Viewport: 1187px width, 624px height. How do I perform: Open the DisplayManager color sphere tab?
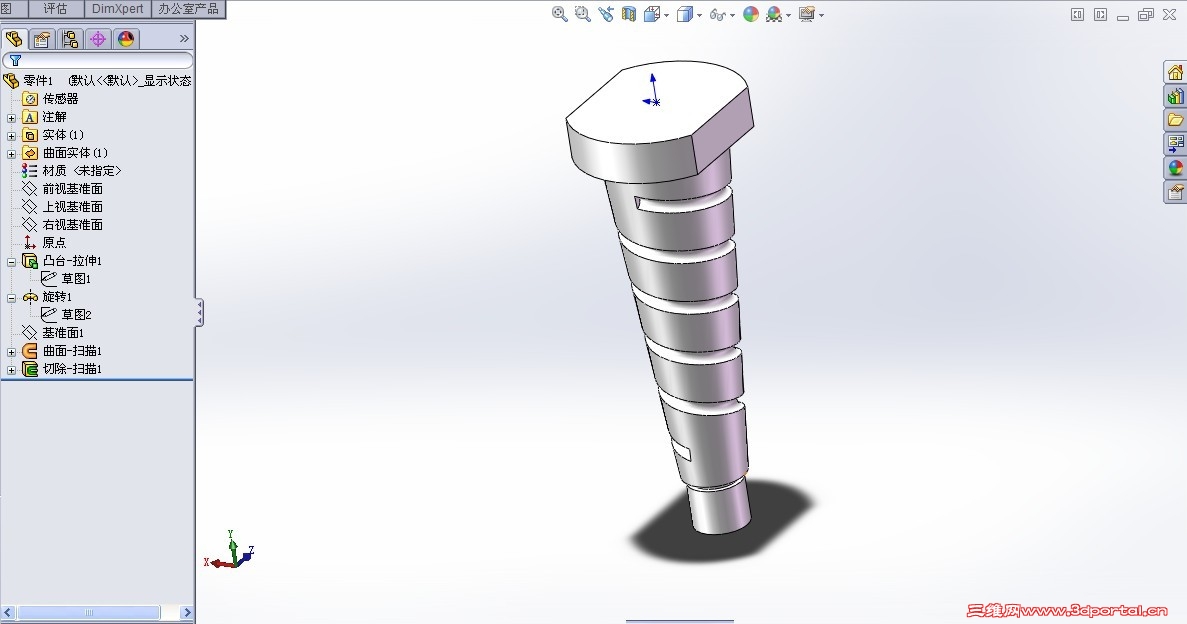pyautogui.click(x=126, y=39)
